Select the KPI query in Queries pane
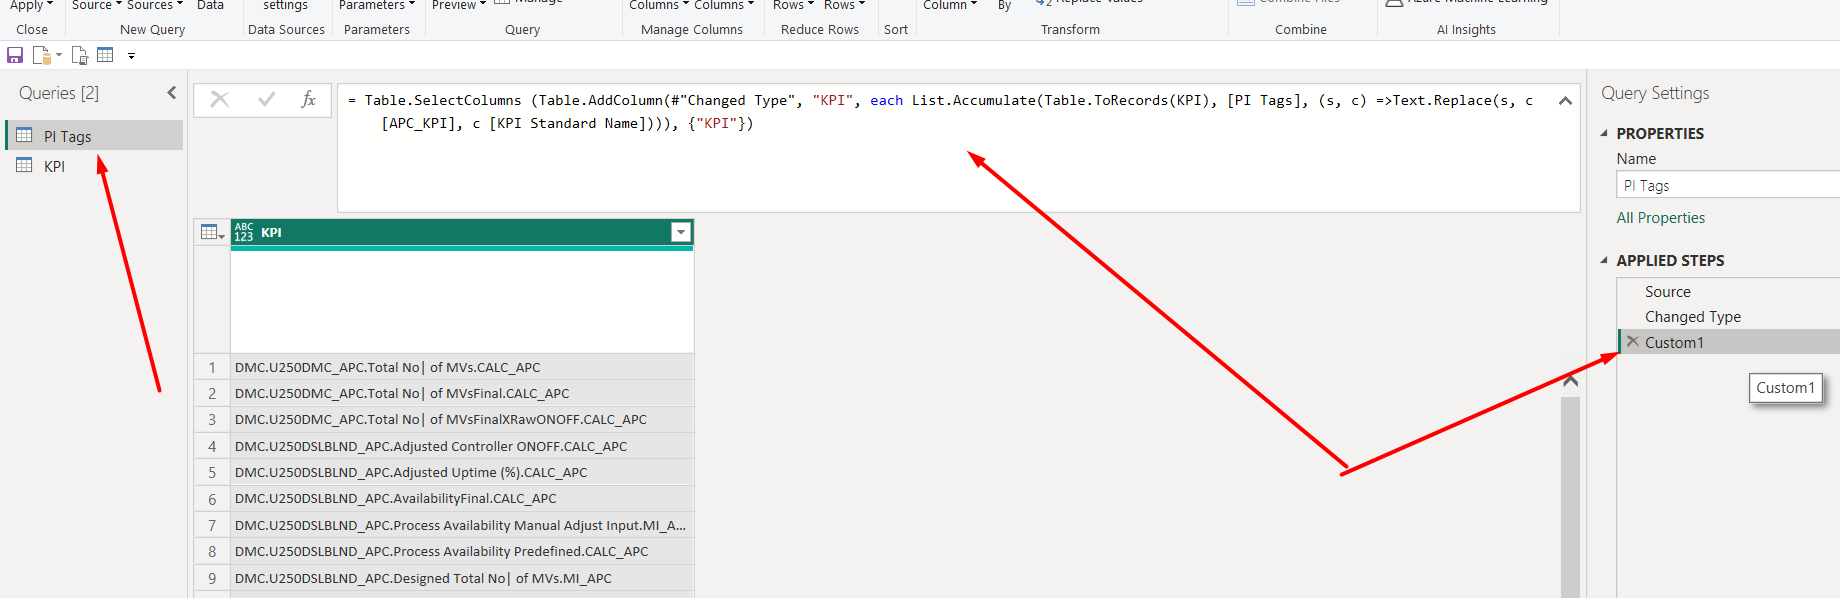 click(95, 166)
